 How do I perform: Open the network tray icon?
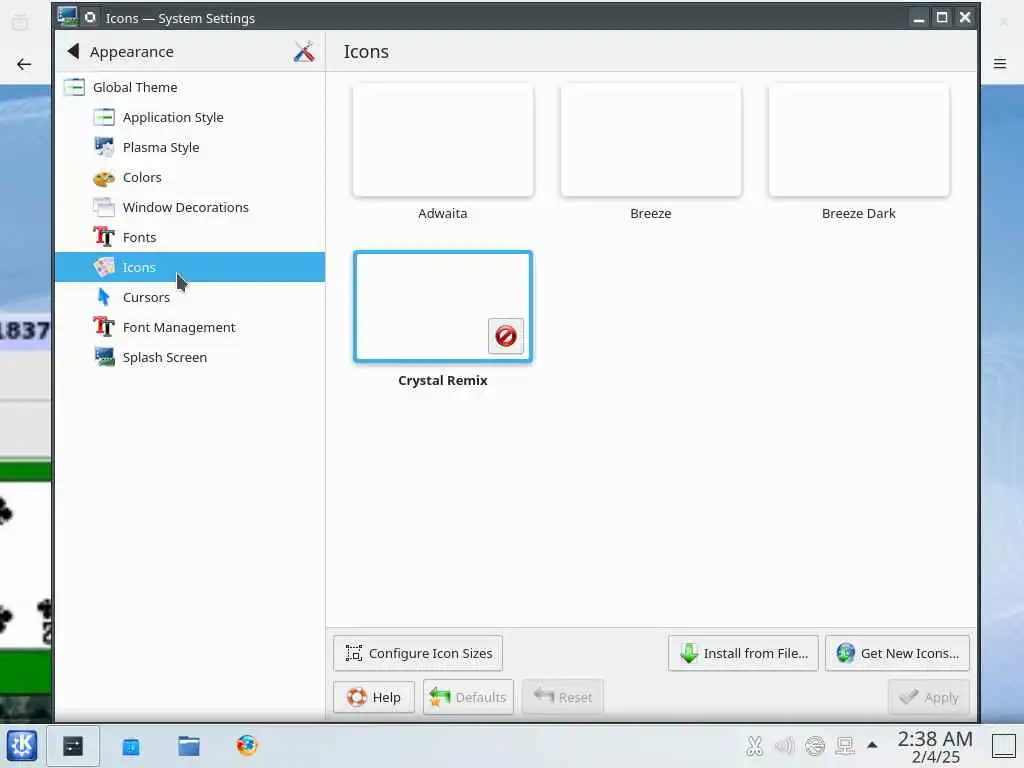pos(845,746)
